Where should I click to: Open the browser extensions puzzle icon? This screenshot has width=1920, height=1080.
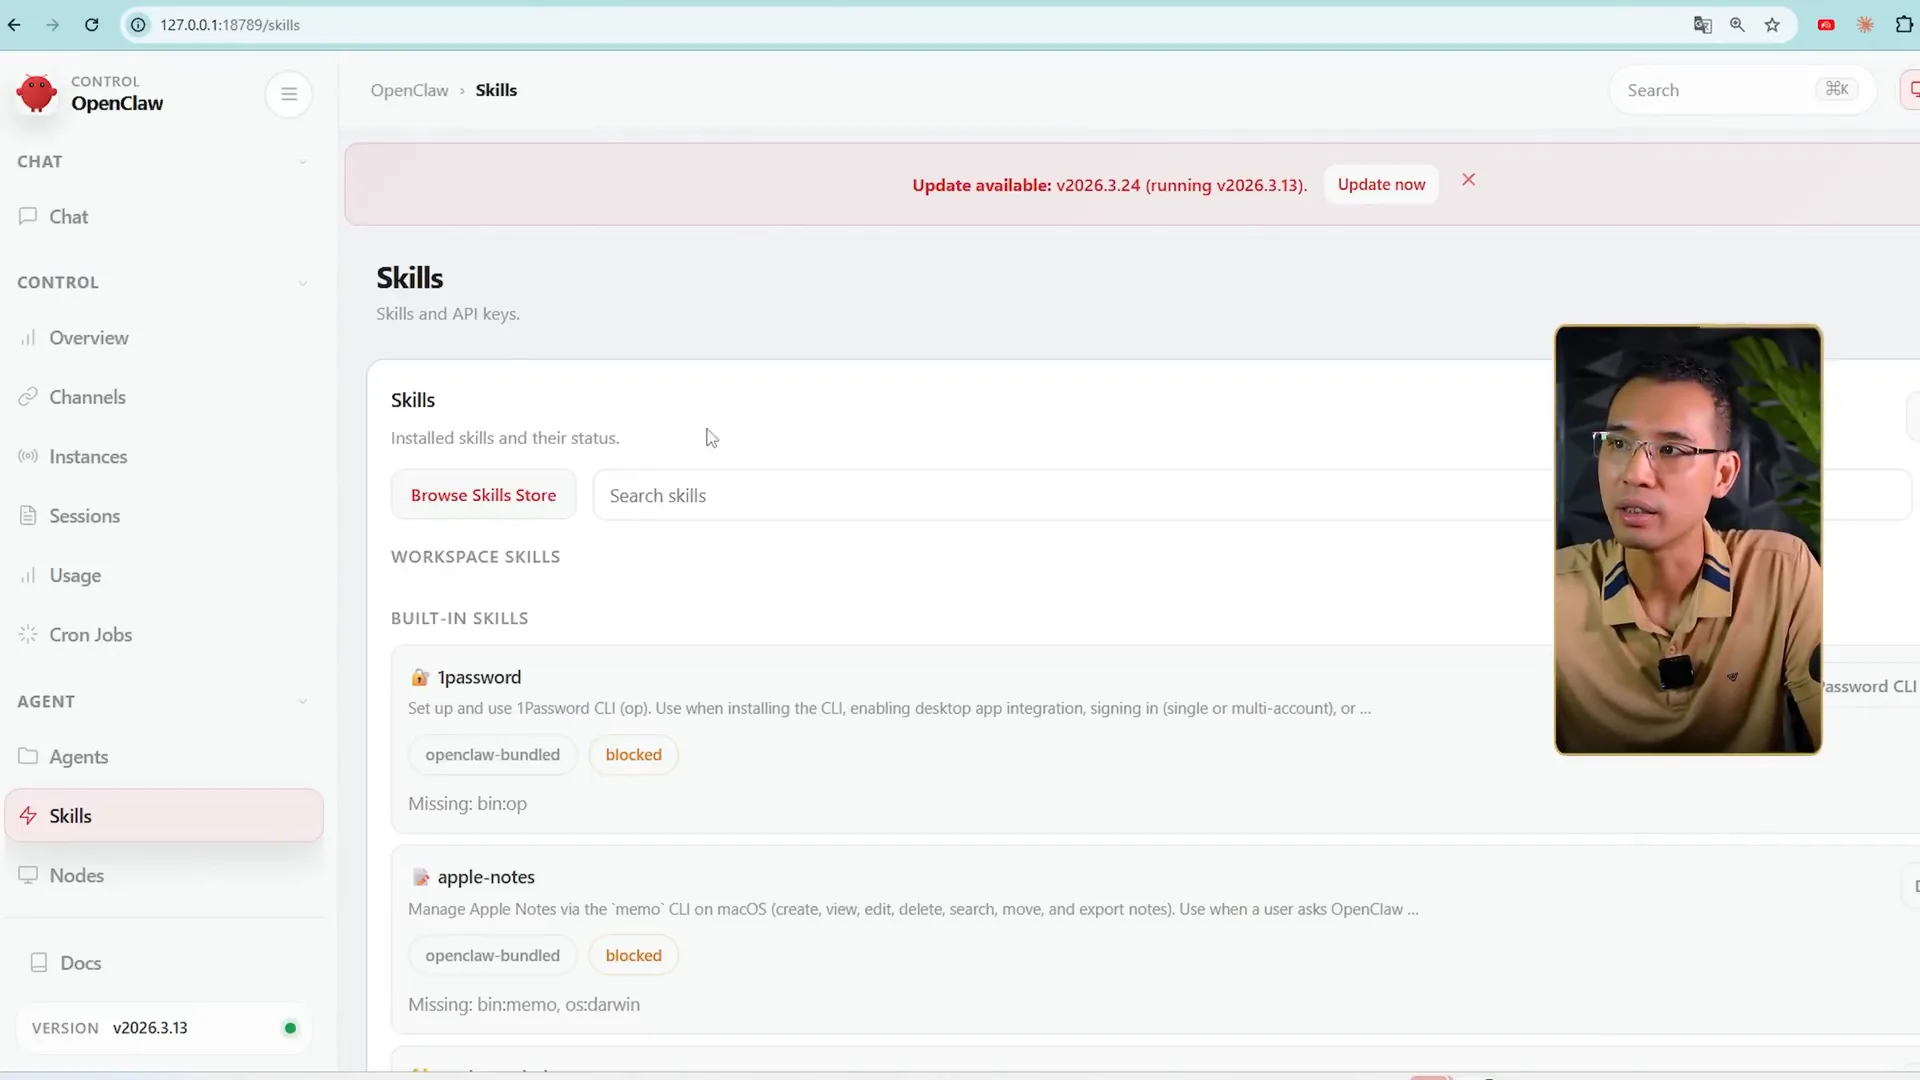(1904, 25)
